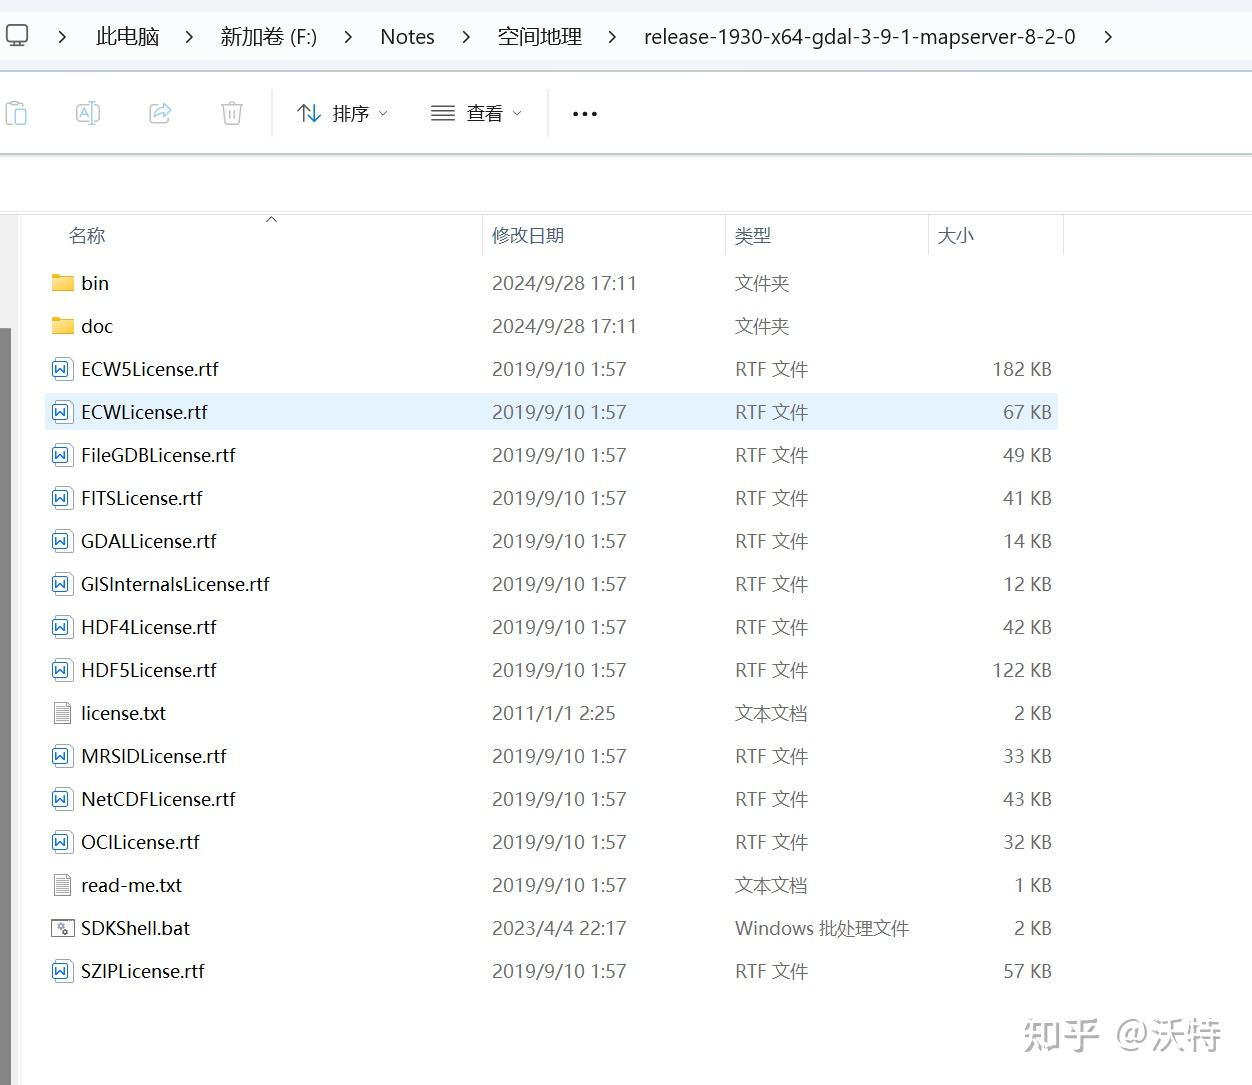This screenshot has height=1085, width=1252.
Task: Open the bin folder
Action: pos(96,283)
